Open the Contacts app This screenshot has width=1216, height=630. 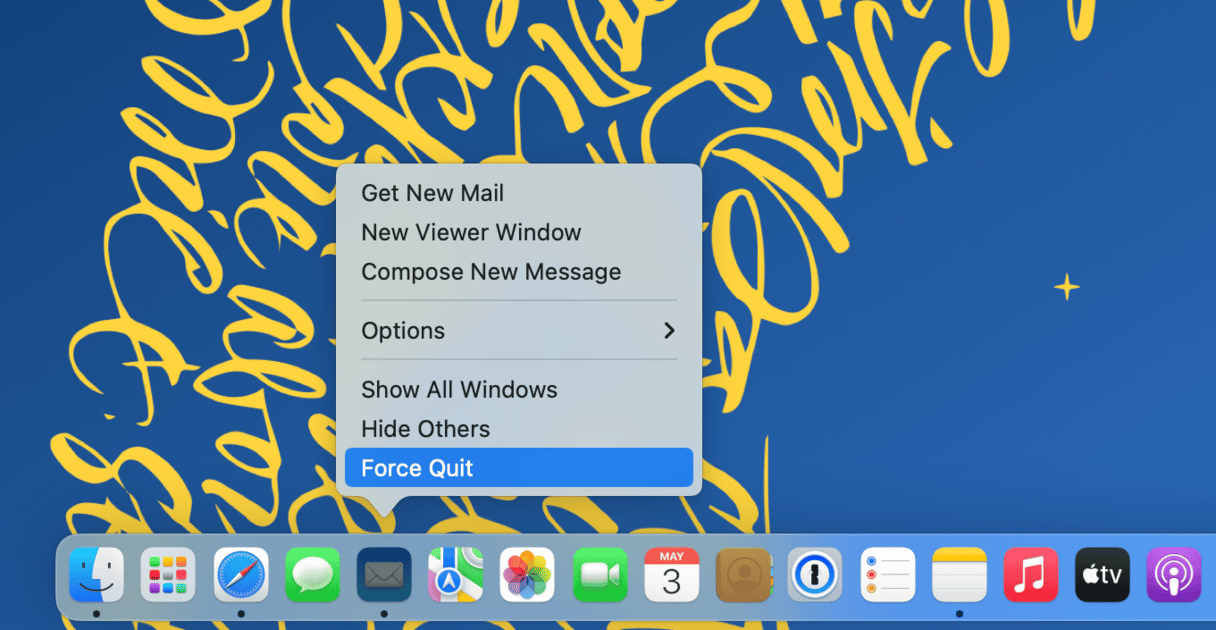(743, 575)
